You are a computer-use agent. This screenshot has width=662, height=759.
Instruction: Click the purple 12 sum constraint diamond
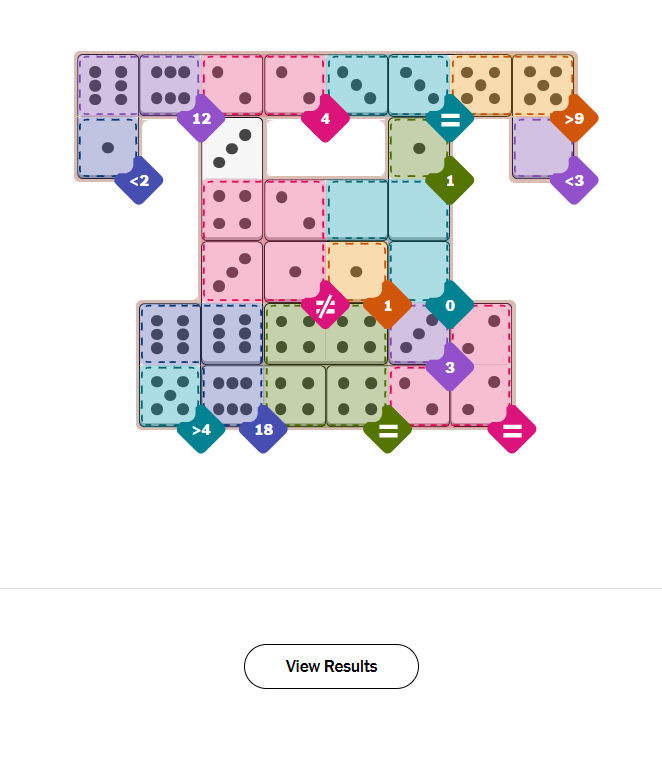[201, 118]
